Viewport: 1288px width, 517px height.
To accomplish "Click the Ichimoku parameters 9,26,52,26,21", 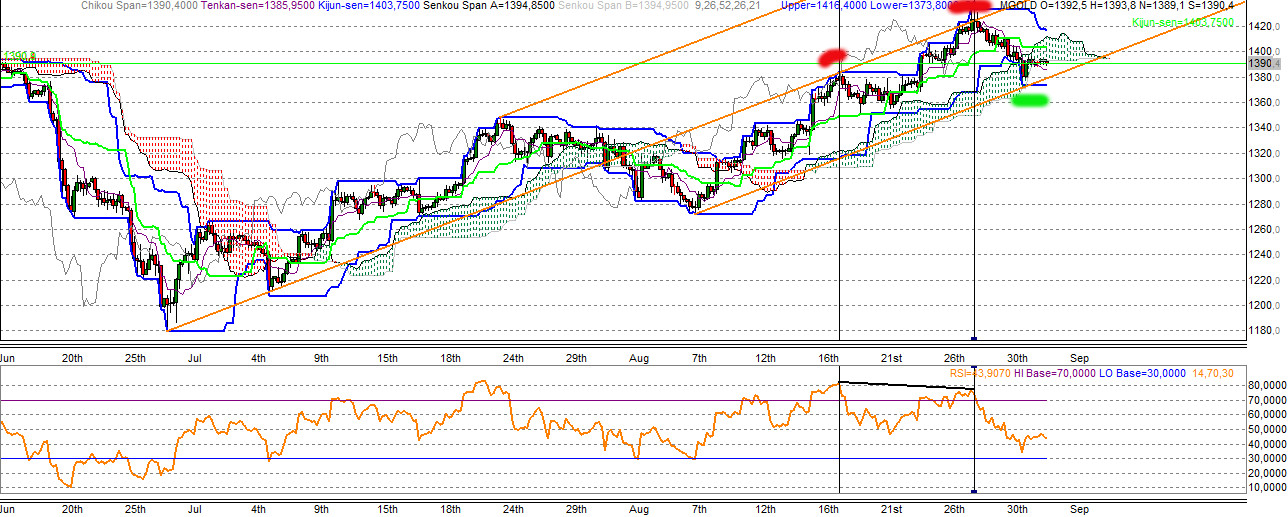I will (x=726, y=6).
